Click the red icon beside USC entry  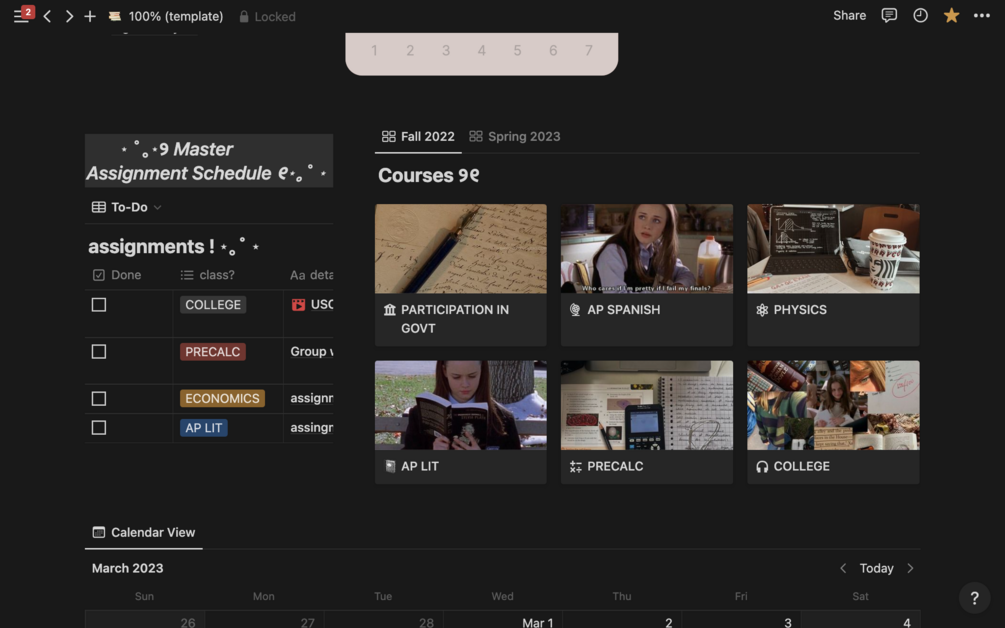coord(298,304)
